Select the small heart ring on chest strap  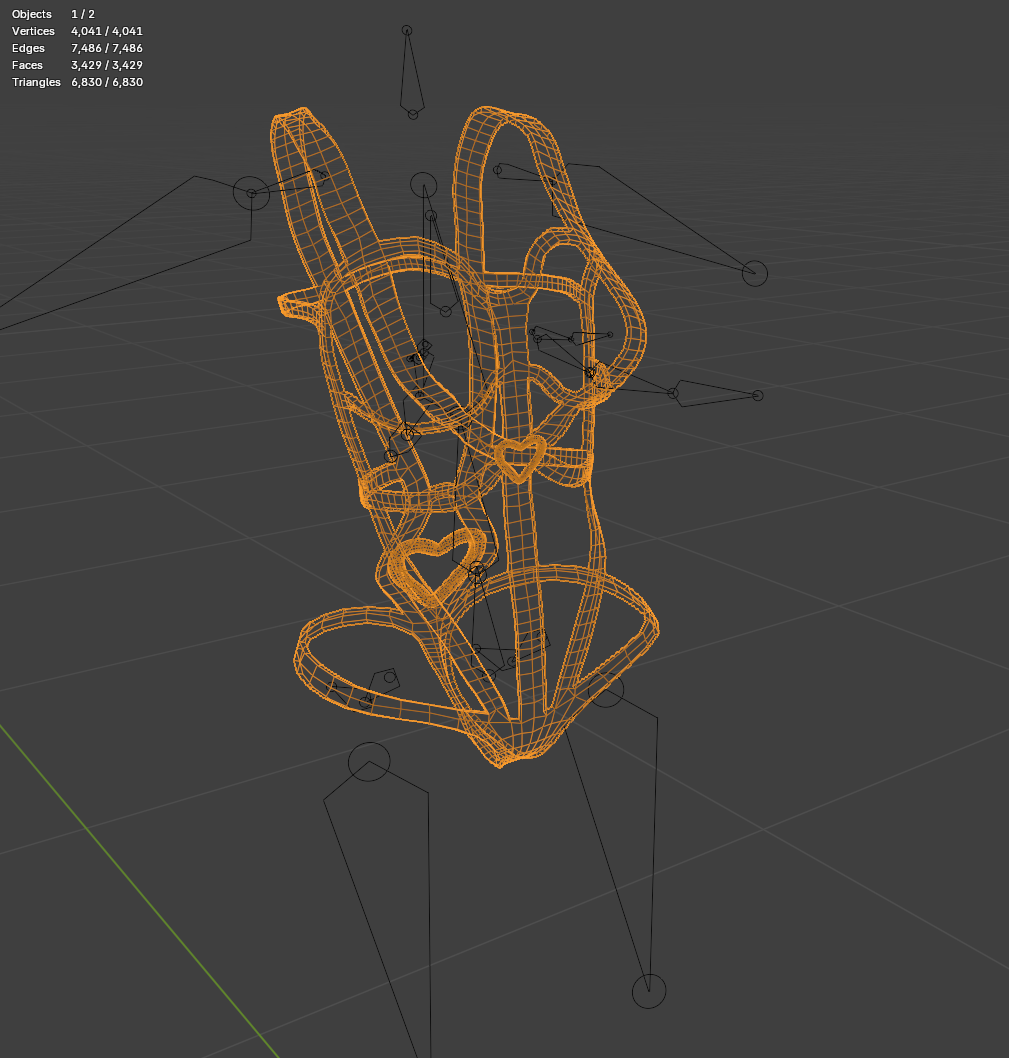pos(518,459)
